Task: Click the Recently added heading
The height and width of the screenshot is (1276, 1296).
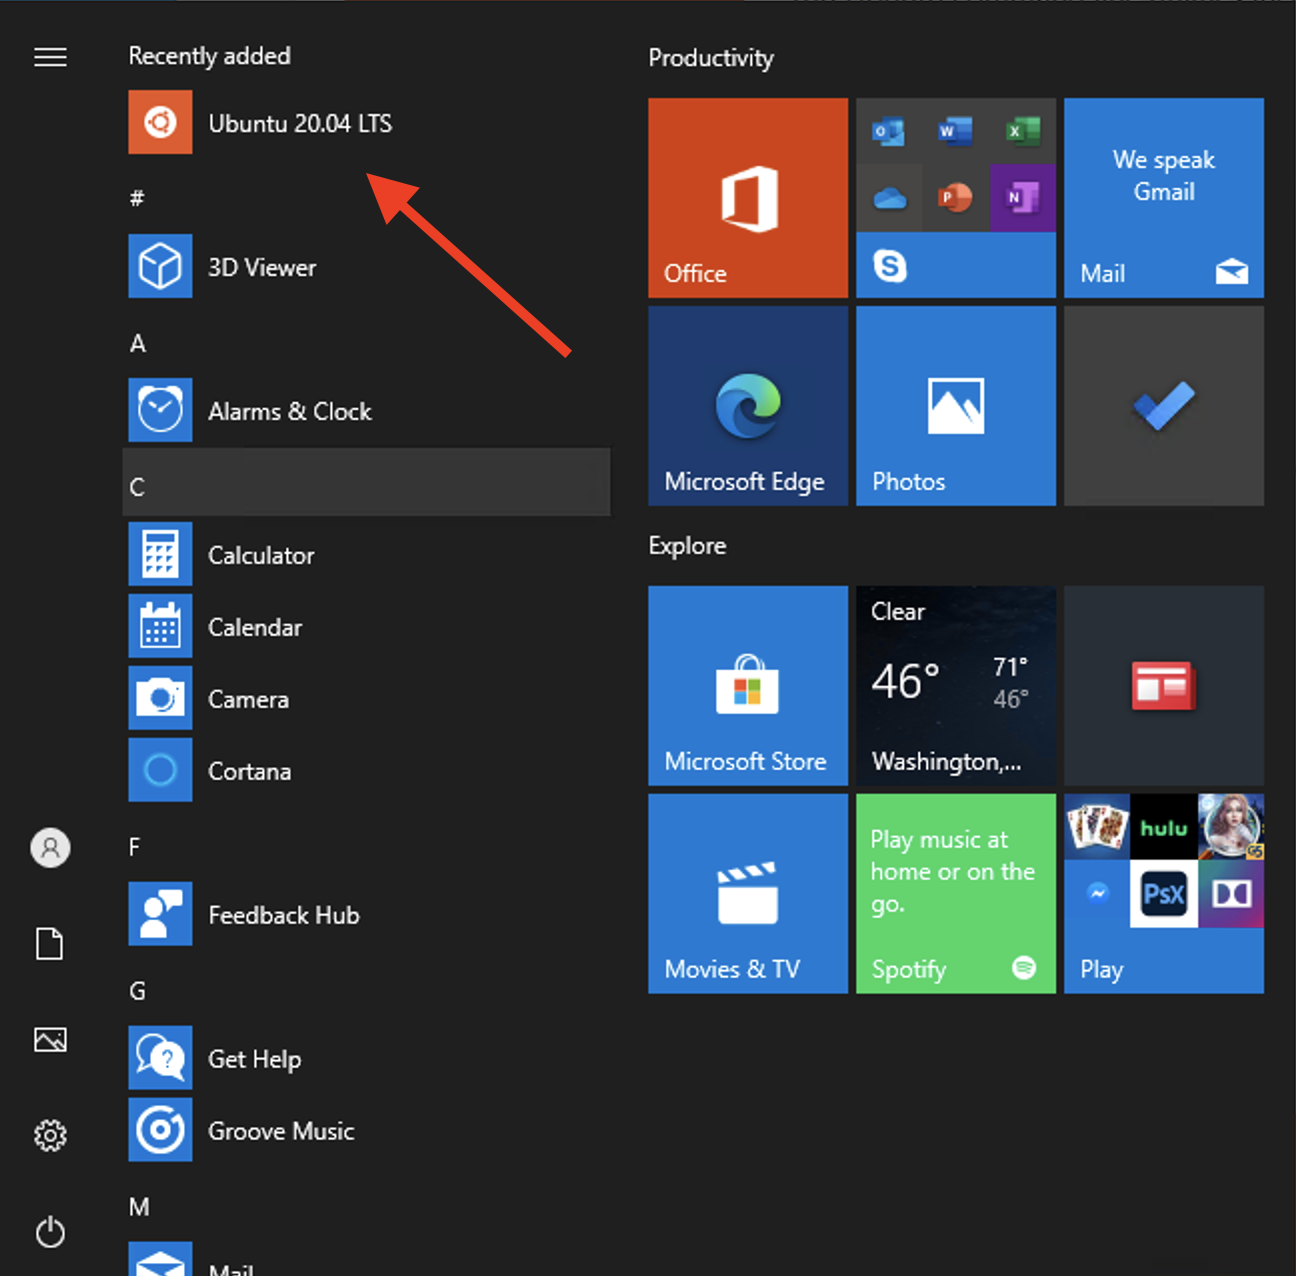Action: 210,56
